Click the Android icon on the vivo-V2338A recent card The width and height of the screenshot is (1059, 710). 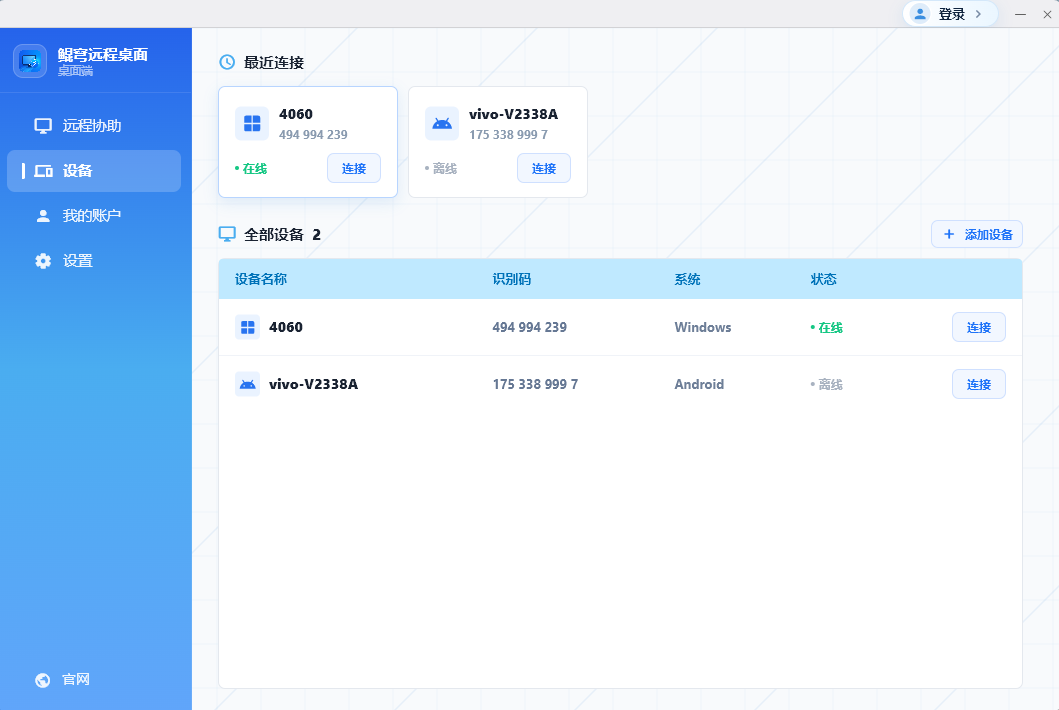[442, 124]
